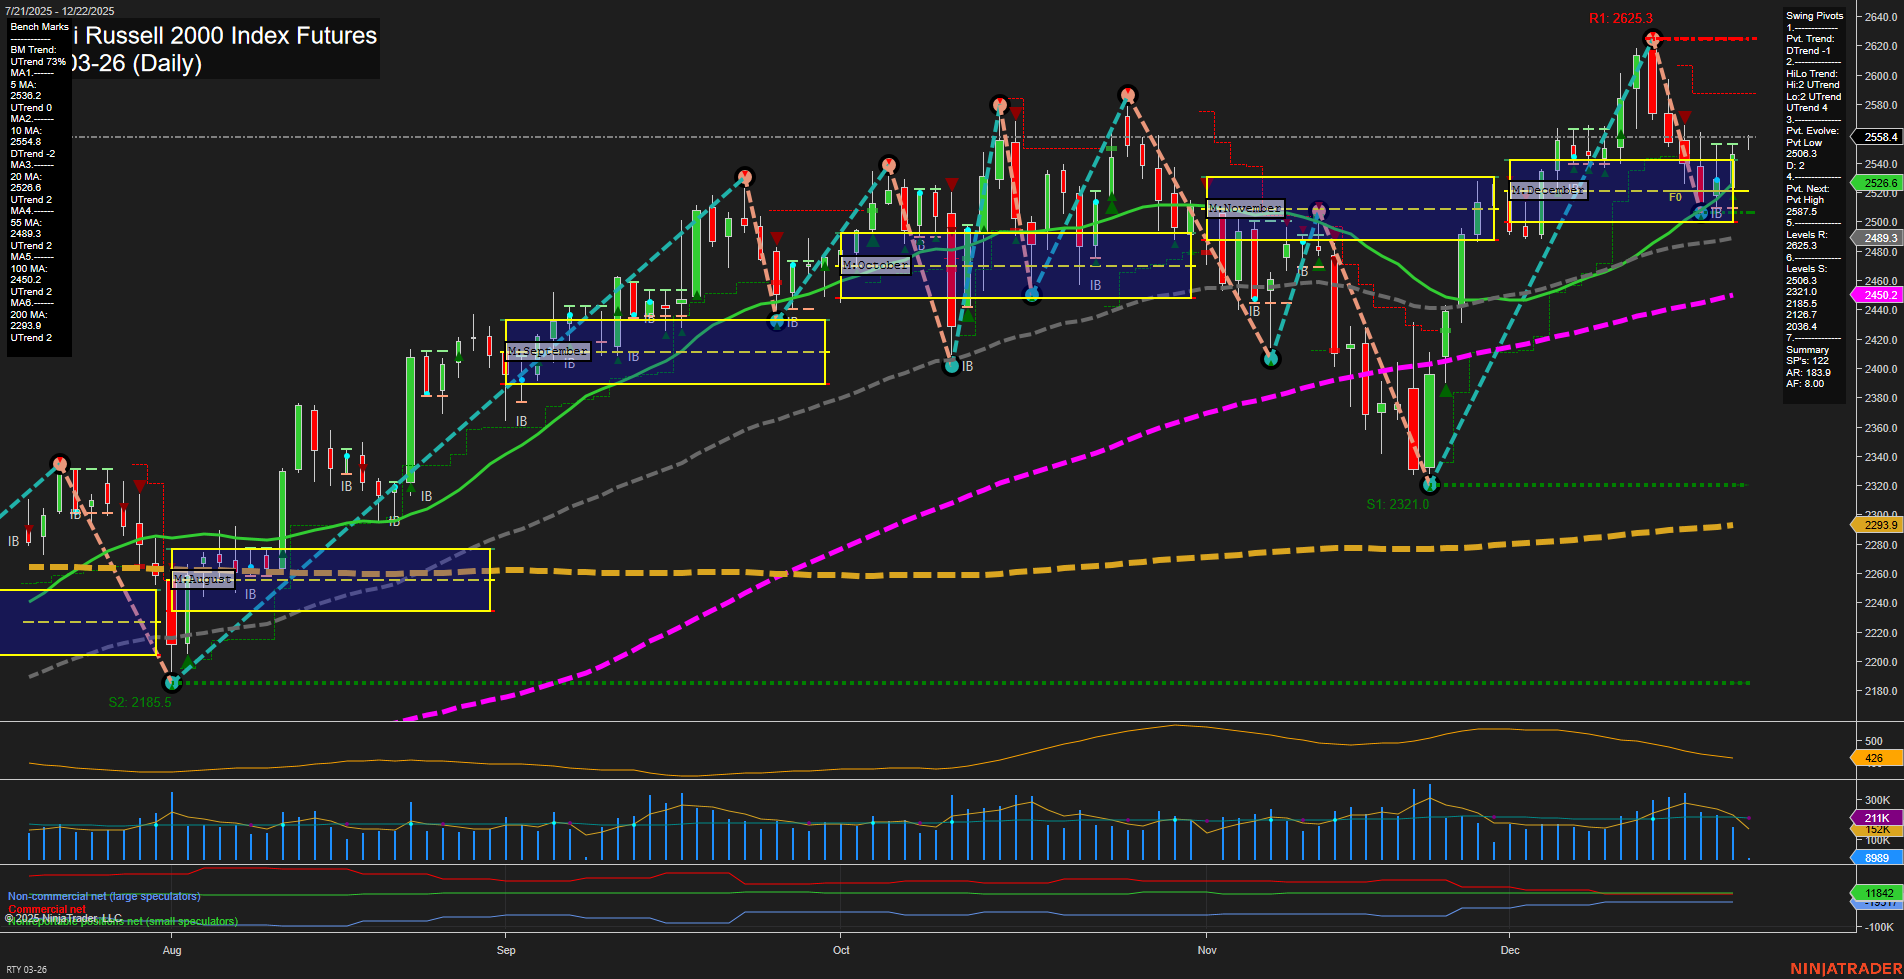This screenshot has width=1904, height=979.
Task: Select the RTY 03-26 tab
Action: [29, 968]
